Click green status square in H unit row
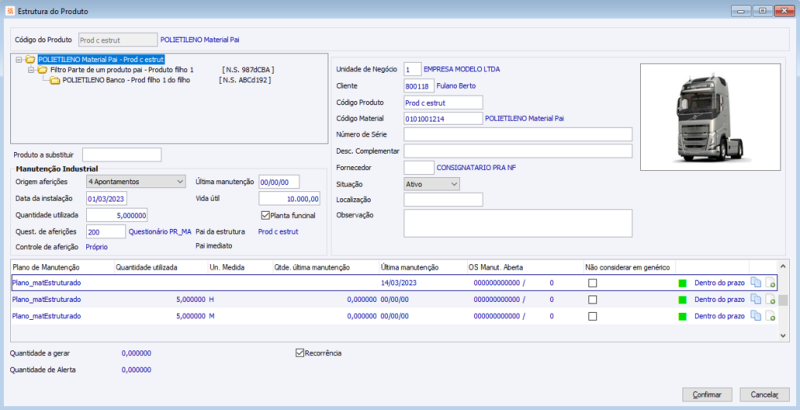Viewport: 800px width, 410px height. tap(682, 300)
